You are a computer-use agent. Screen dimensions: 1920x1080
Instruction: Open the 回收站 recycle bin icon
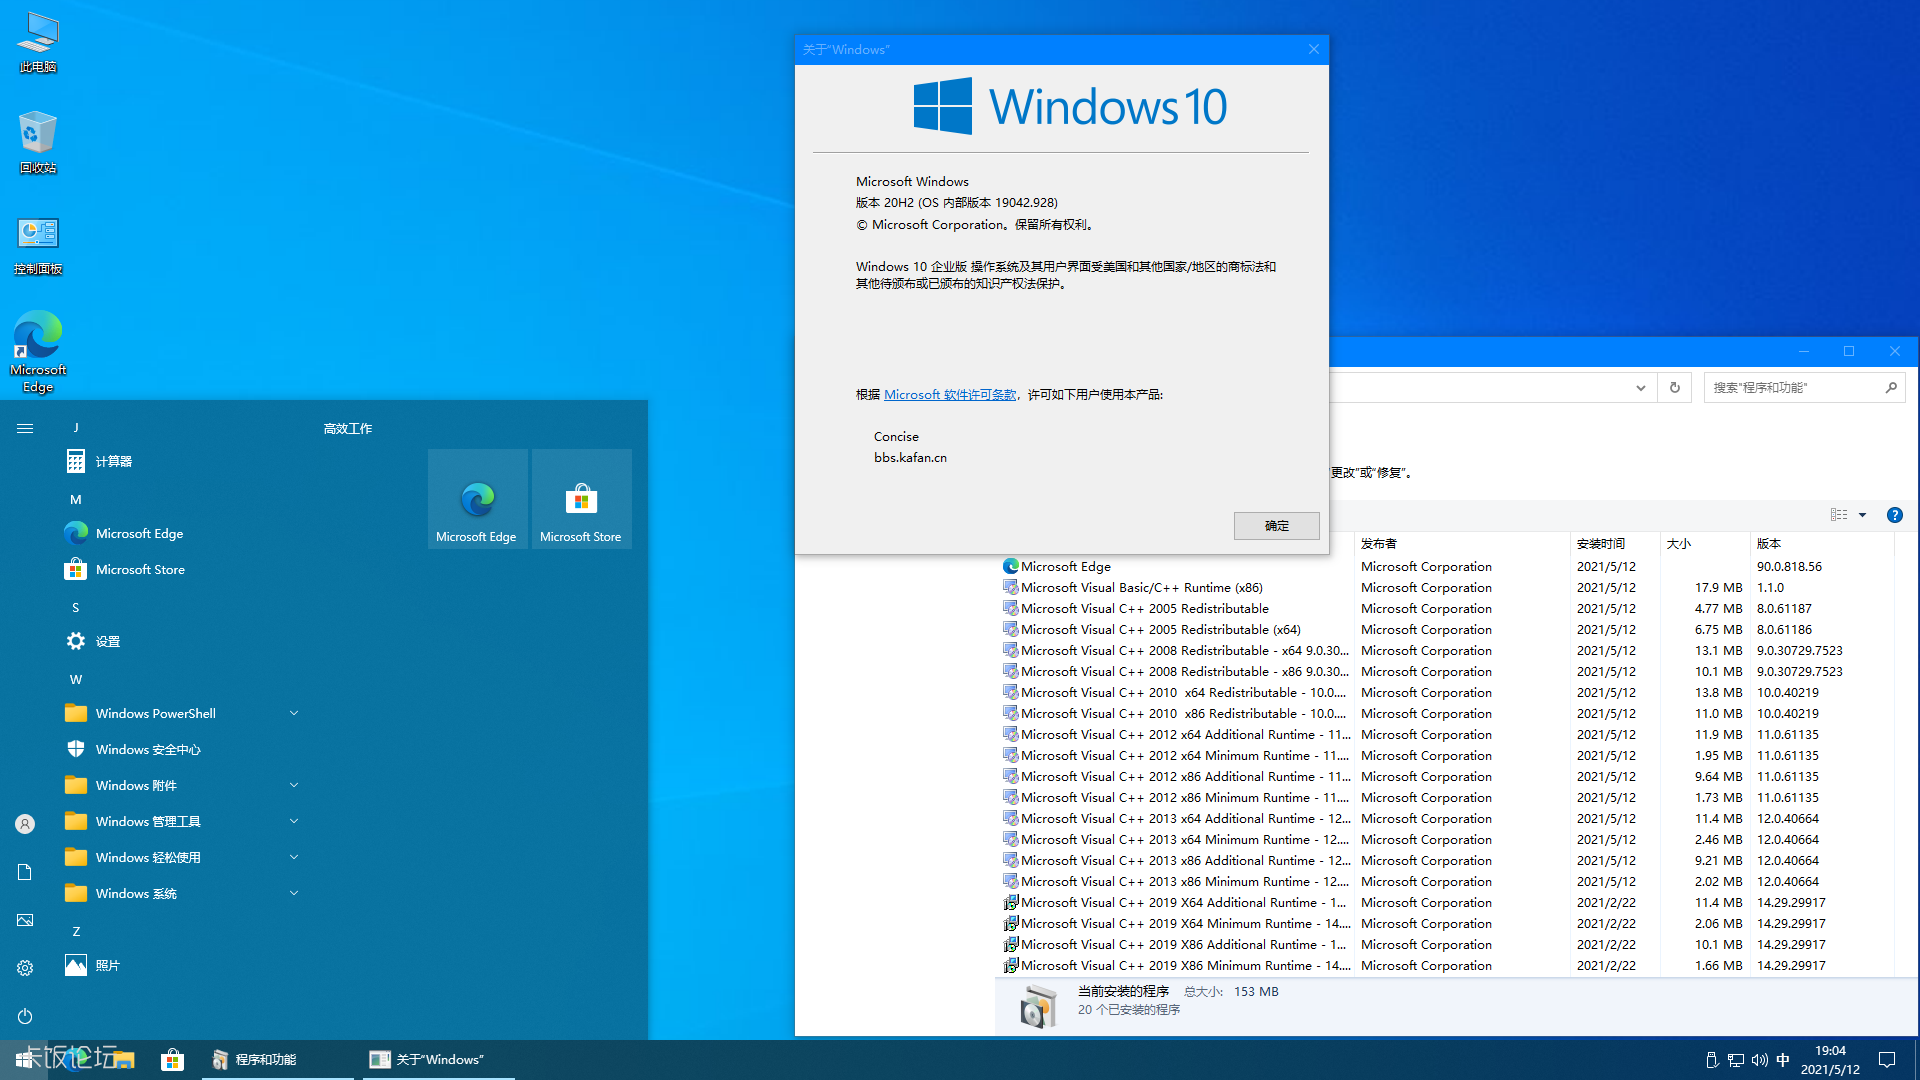pos(38,143)
